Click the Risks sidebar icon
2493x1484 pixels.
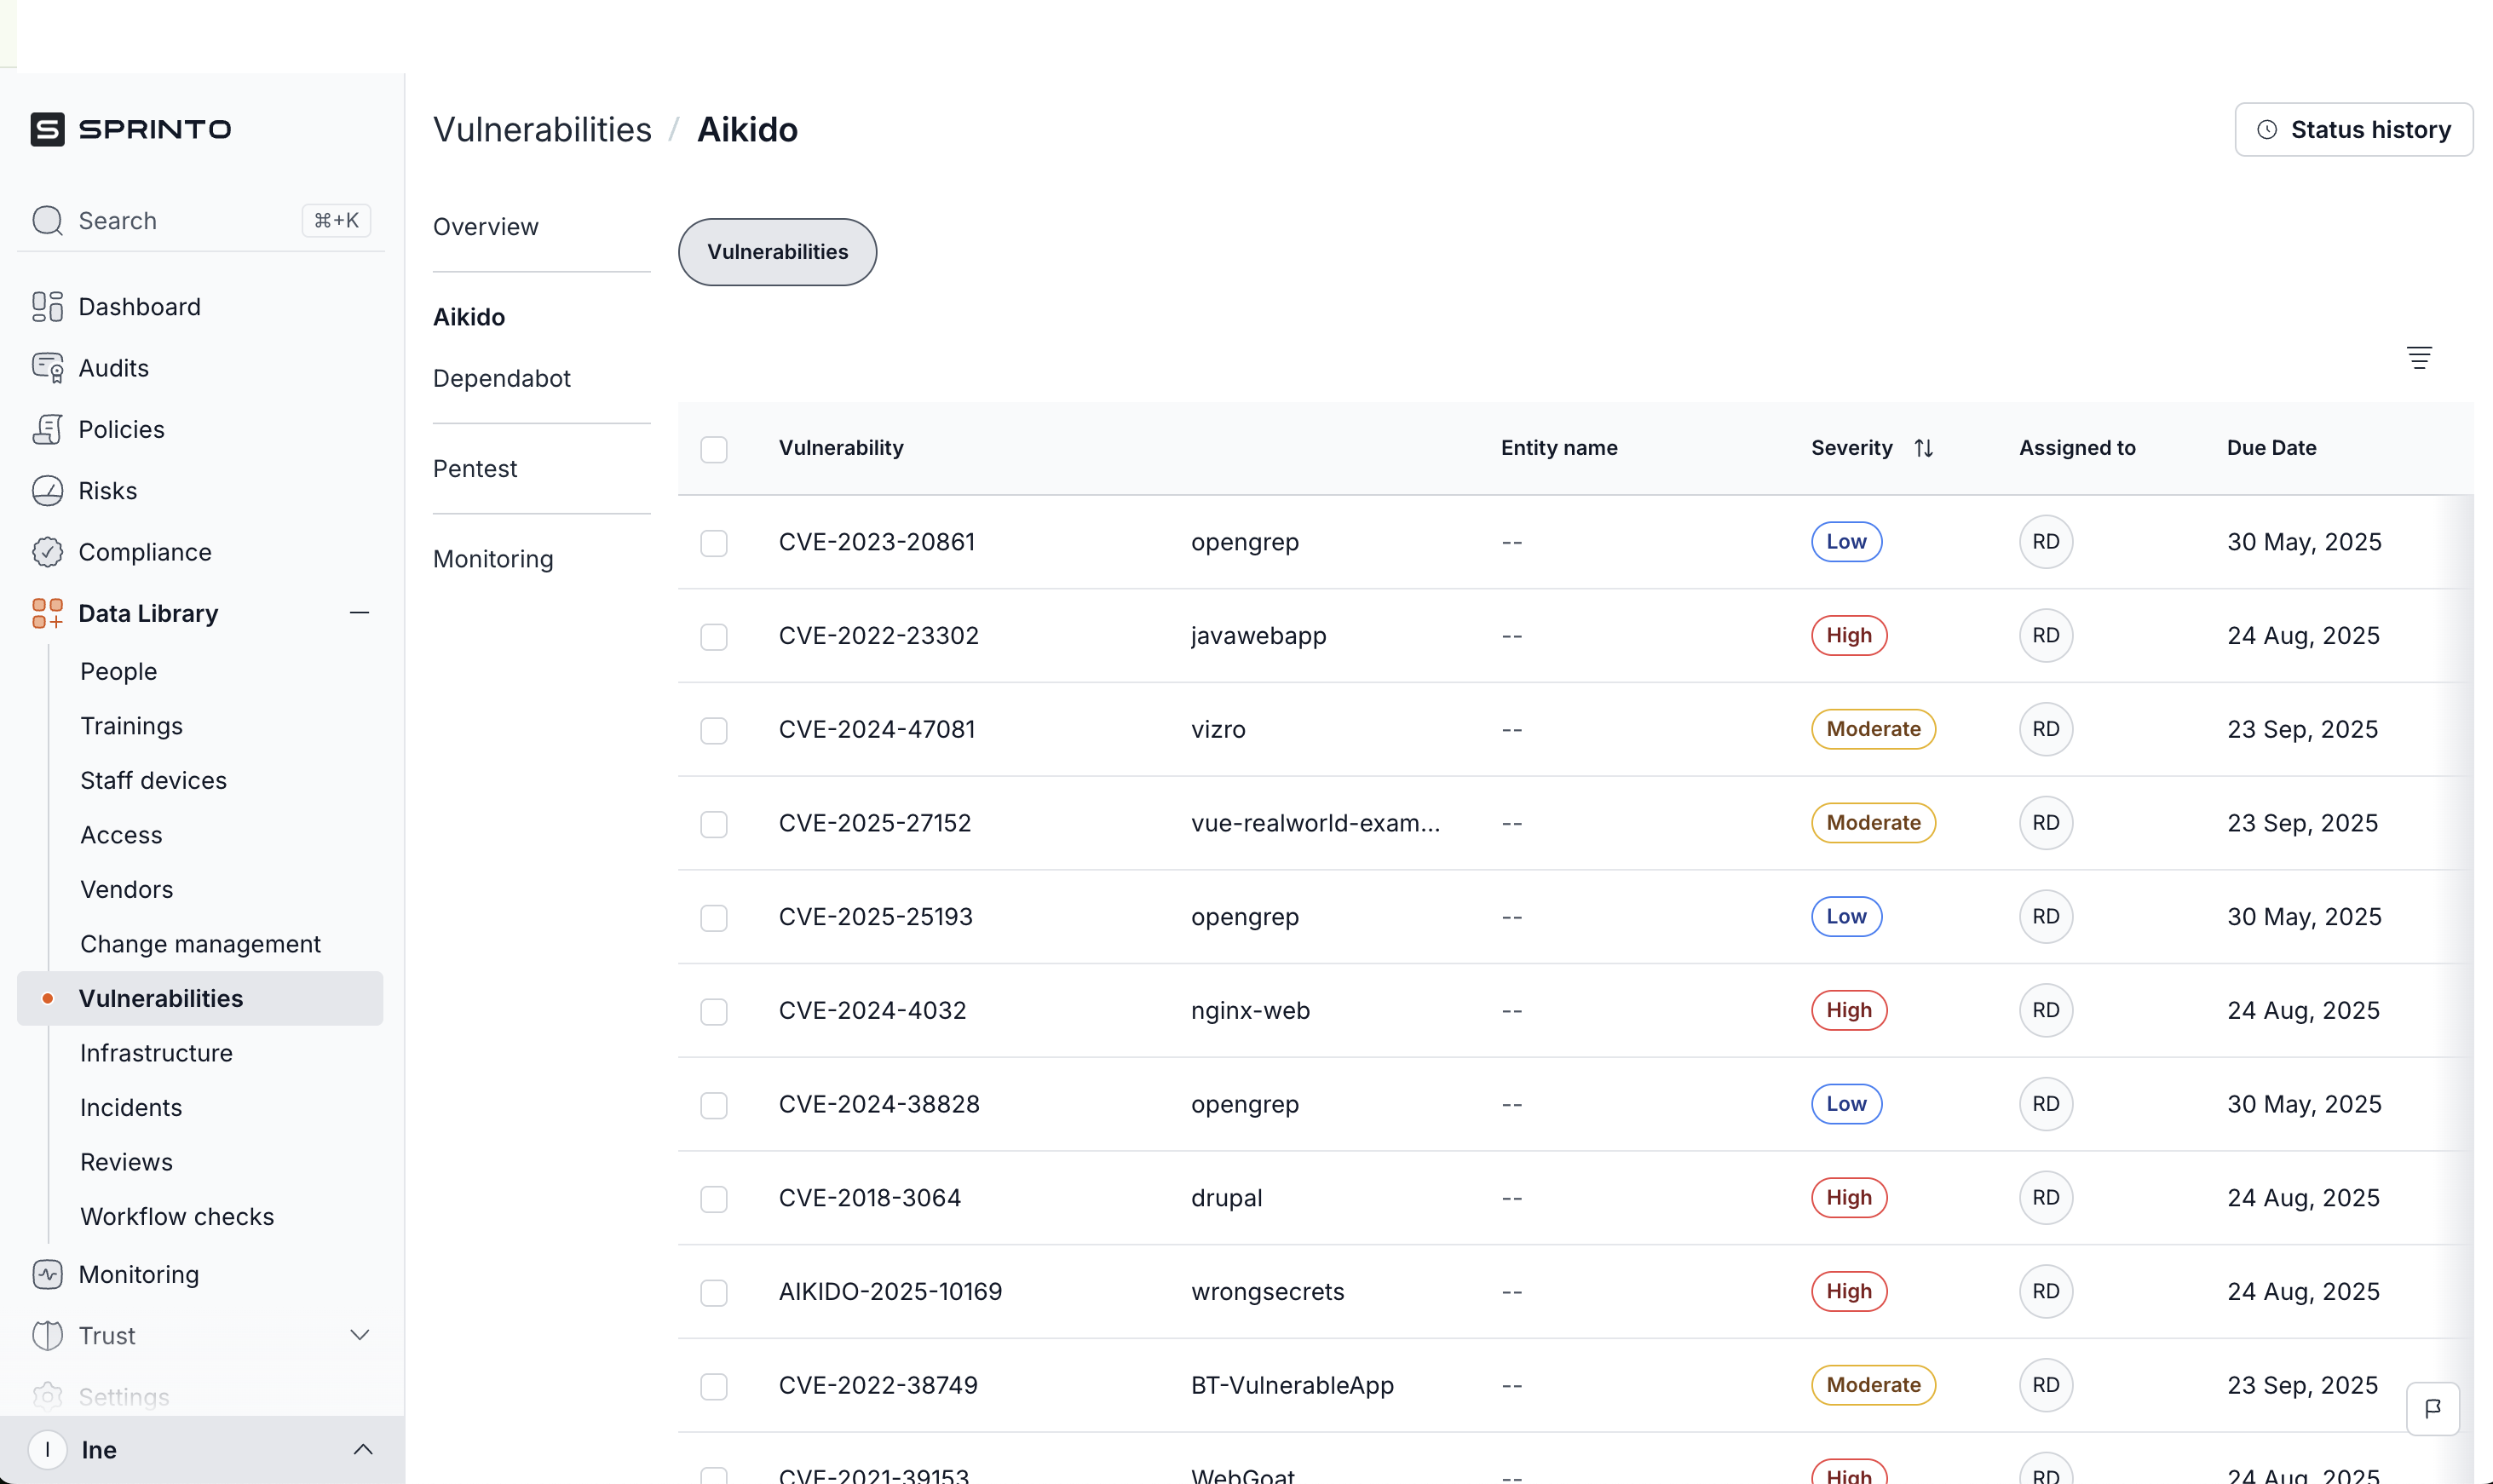[47, 491]
